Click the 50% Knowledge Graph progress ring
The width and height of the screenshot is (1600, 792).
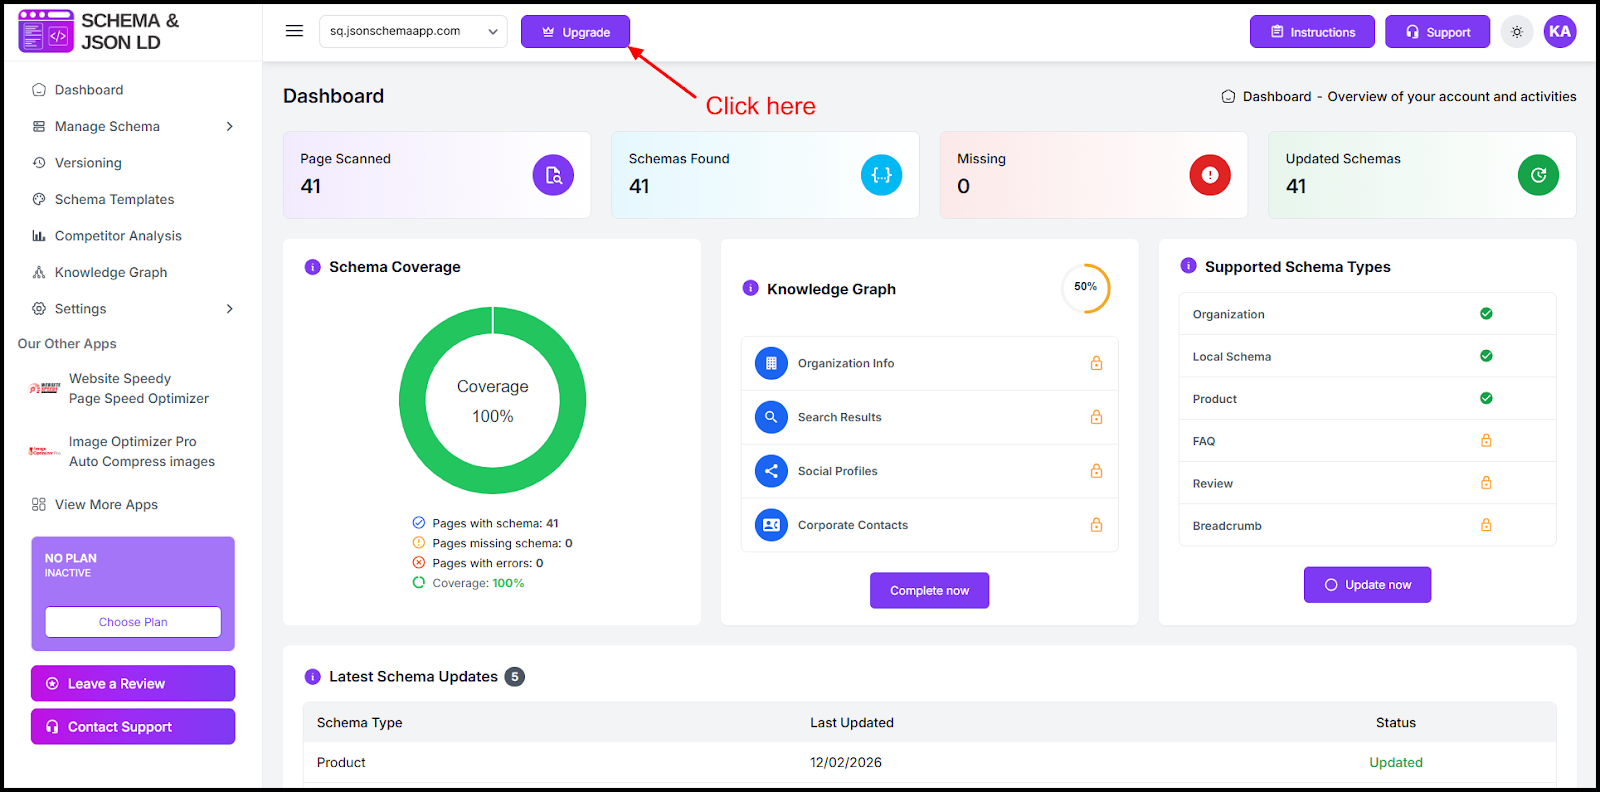click(x=1085, y=287)
